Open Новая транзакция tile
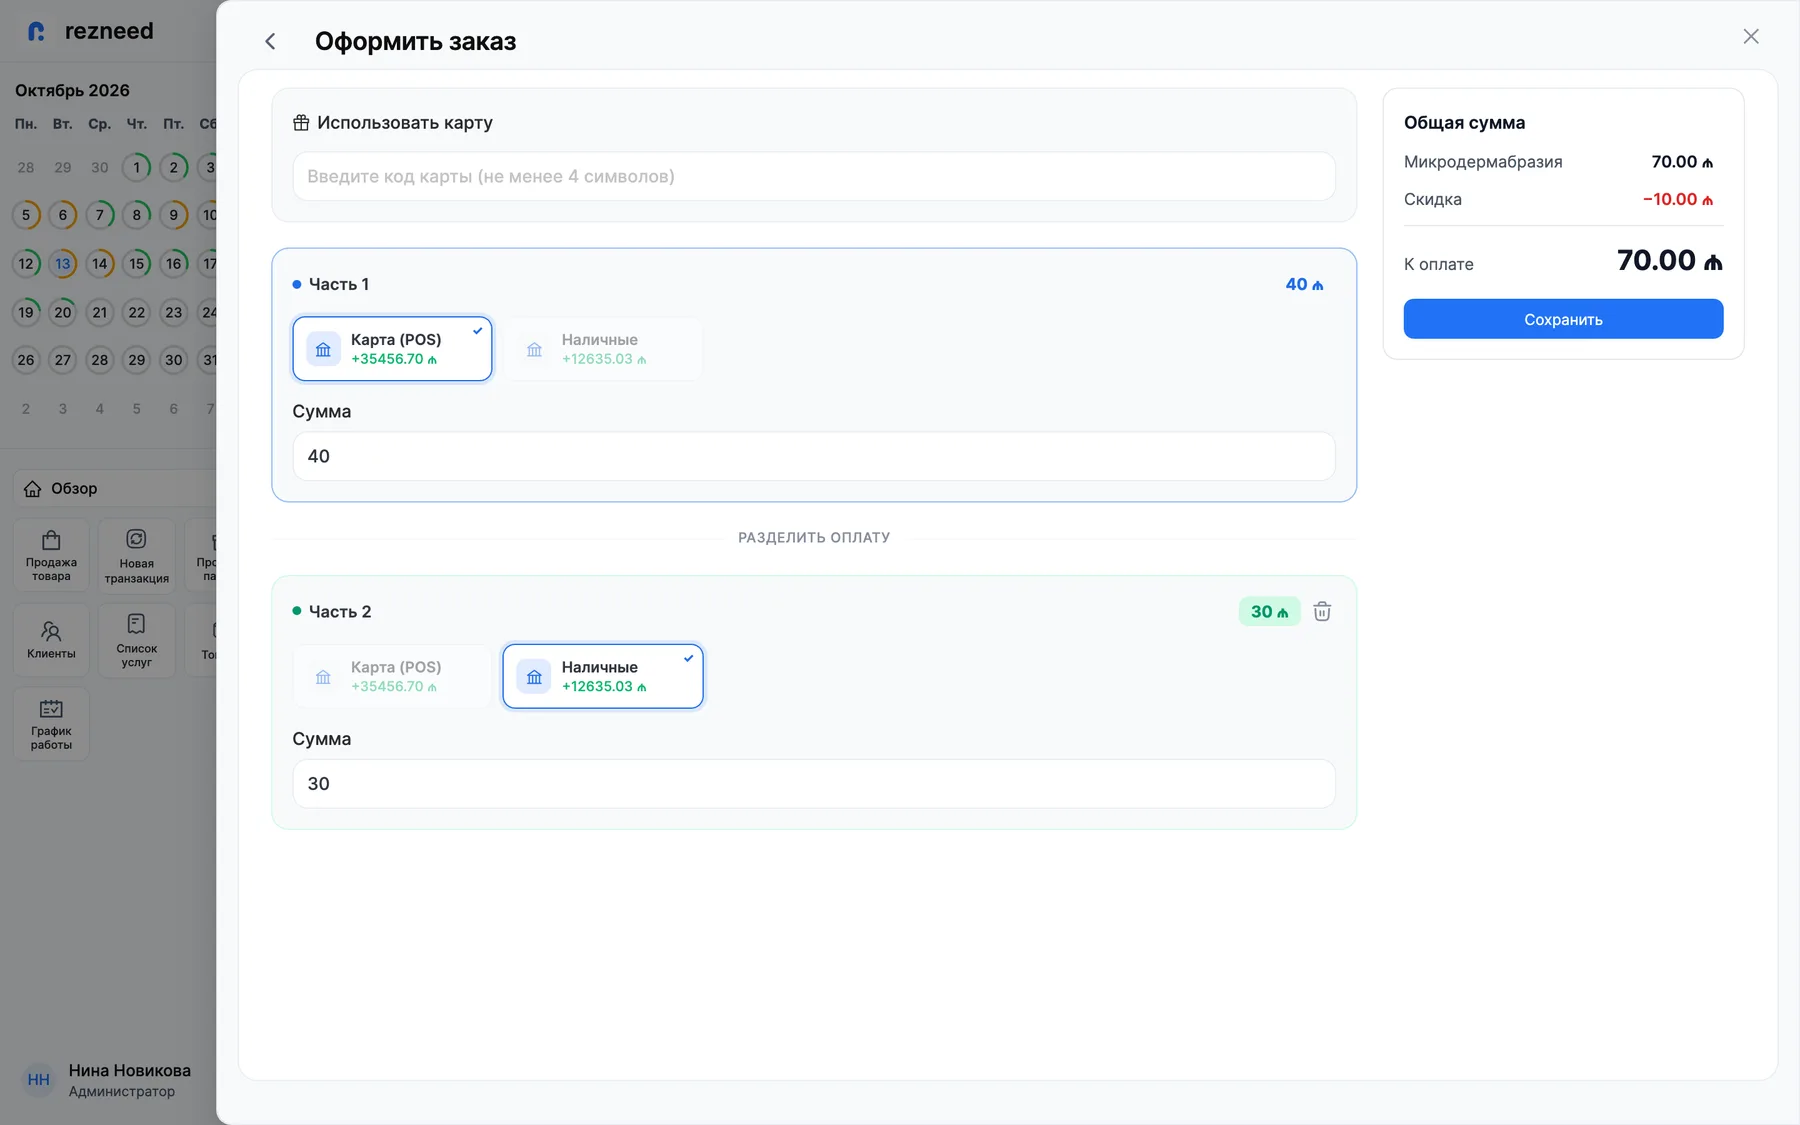 click(137, 555)
